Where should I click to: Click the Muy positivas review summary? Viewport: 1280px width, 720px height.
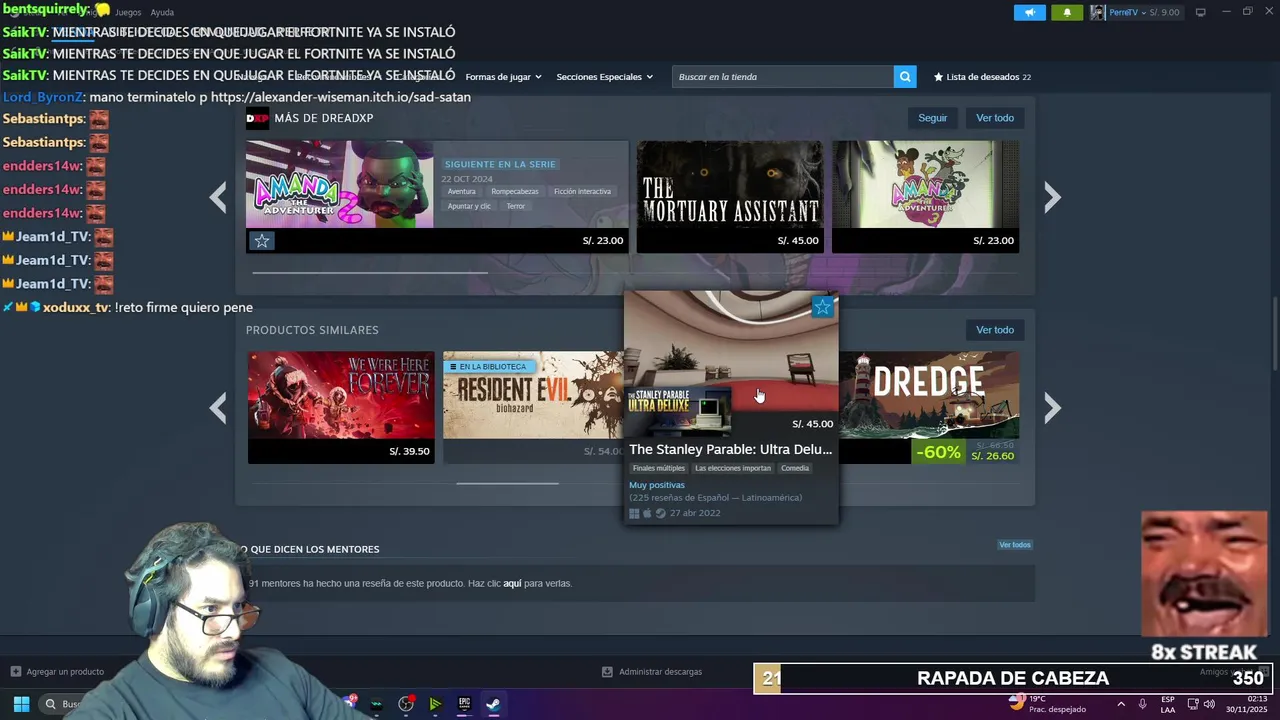pos(657,485)
